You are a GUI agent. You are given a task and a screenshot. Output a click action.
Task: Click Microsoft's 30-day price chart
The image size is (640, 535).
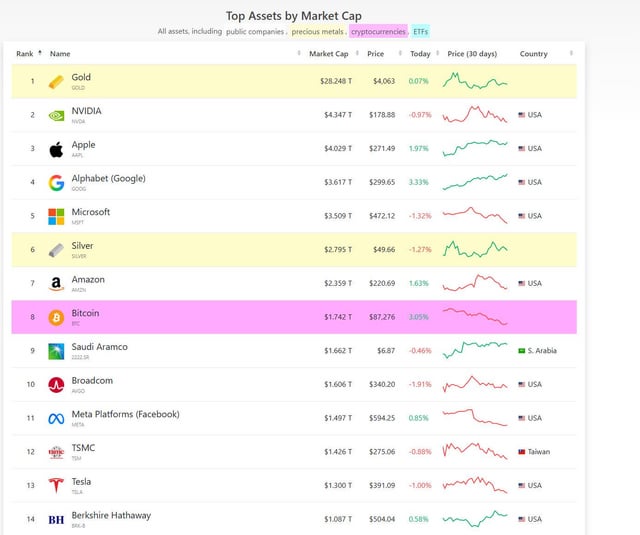[475, 215]
